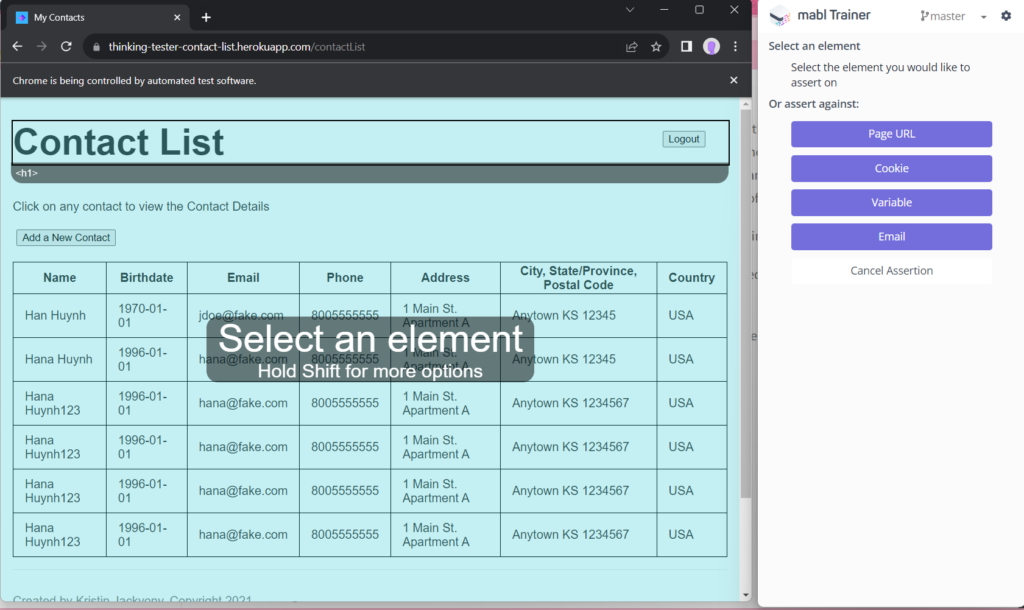This screenshot has height=610, width=1024.
Task: Bookmark this page with the star icon
Action: tap(656, 47)
